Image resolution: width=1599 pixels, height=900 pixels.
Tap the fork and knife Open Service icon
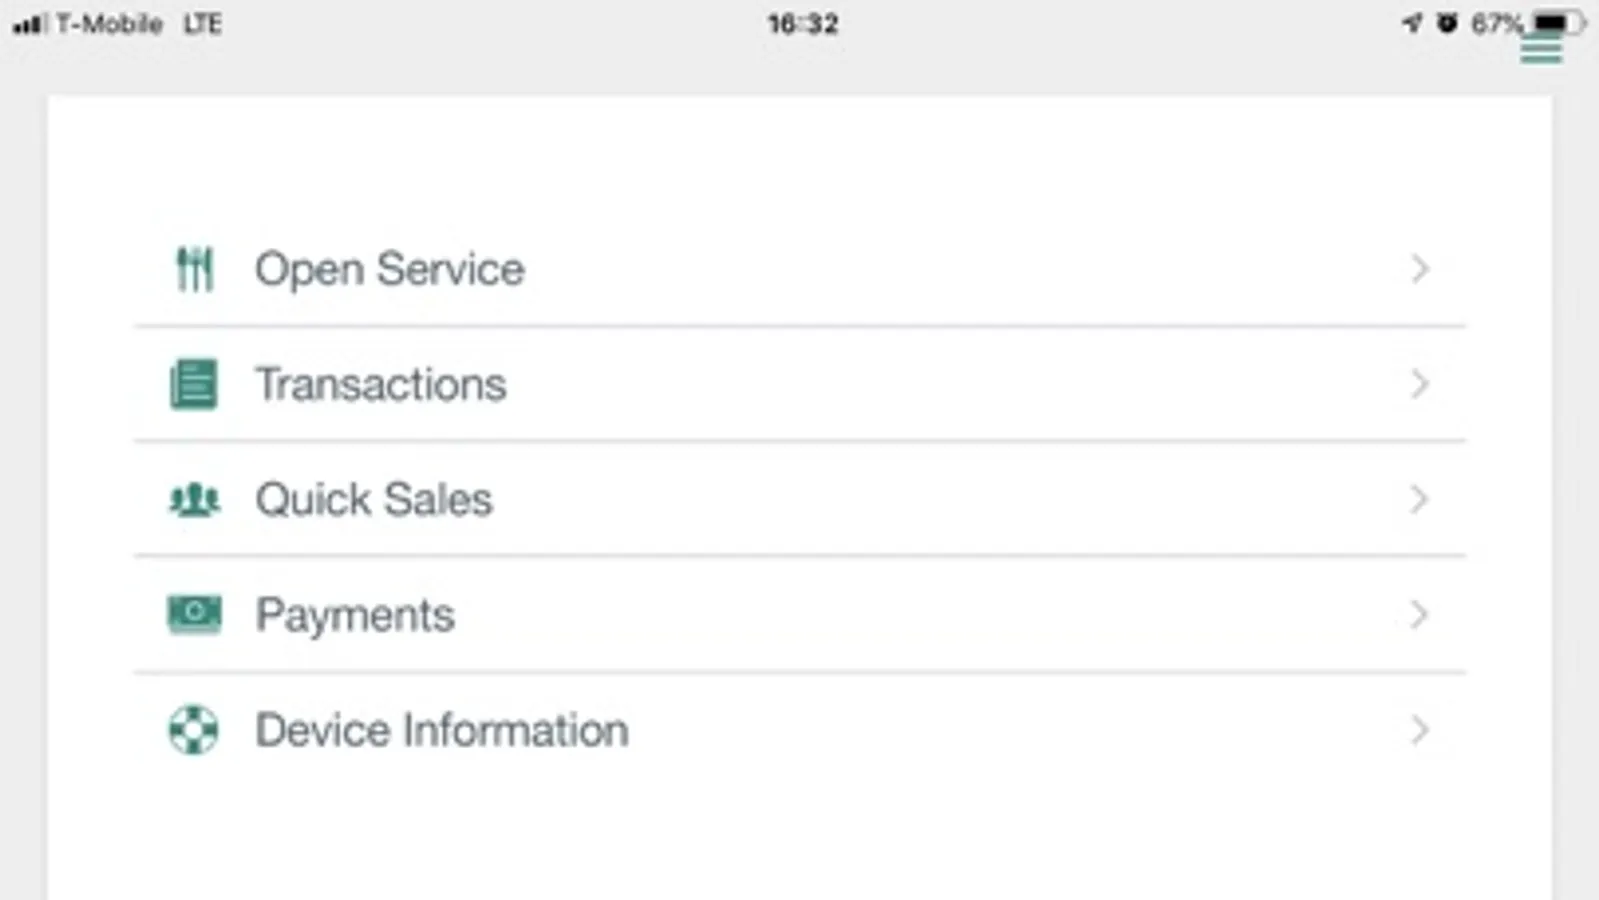194,269
